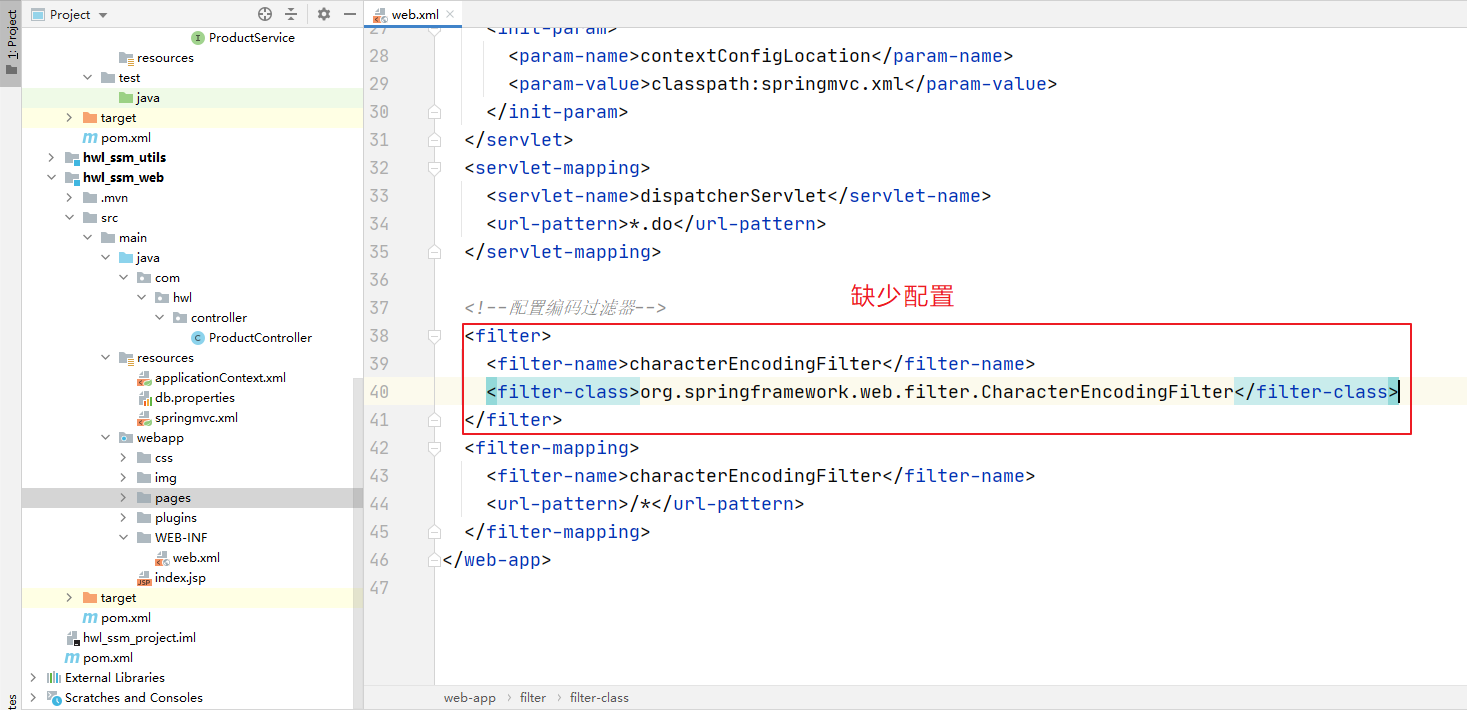Close the web.xml editor tab
This screenshot has height=710, width=1467.
449,15
